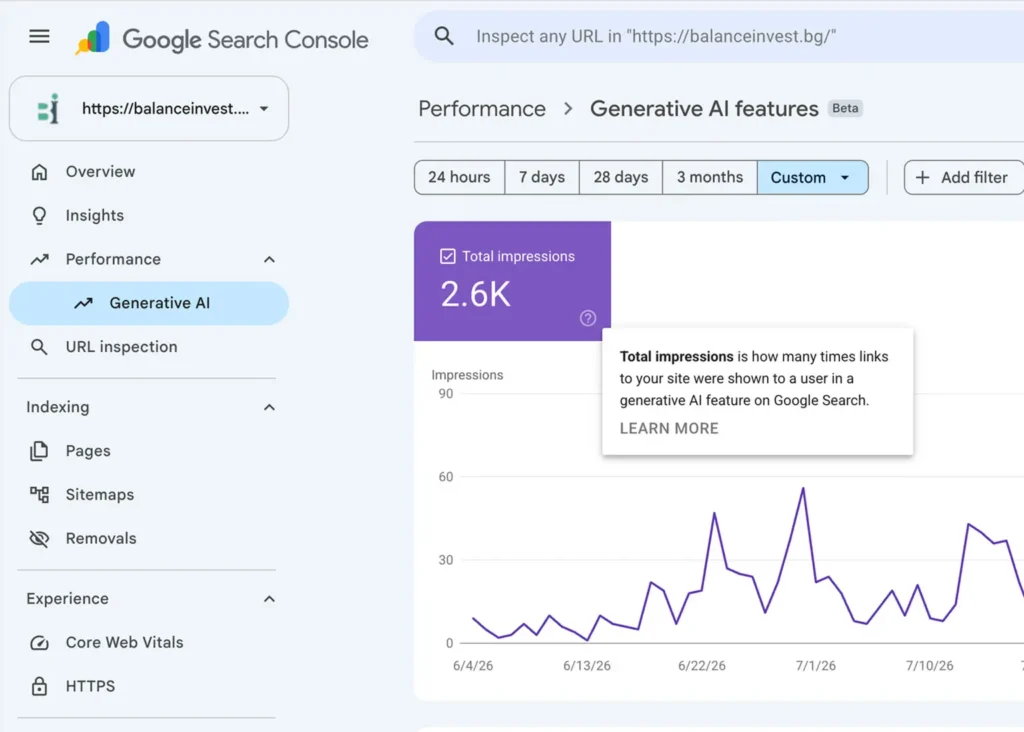Click the Generative AI trend icon
The width and height of the screenshot is (1024, 732).
[83, 303]
